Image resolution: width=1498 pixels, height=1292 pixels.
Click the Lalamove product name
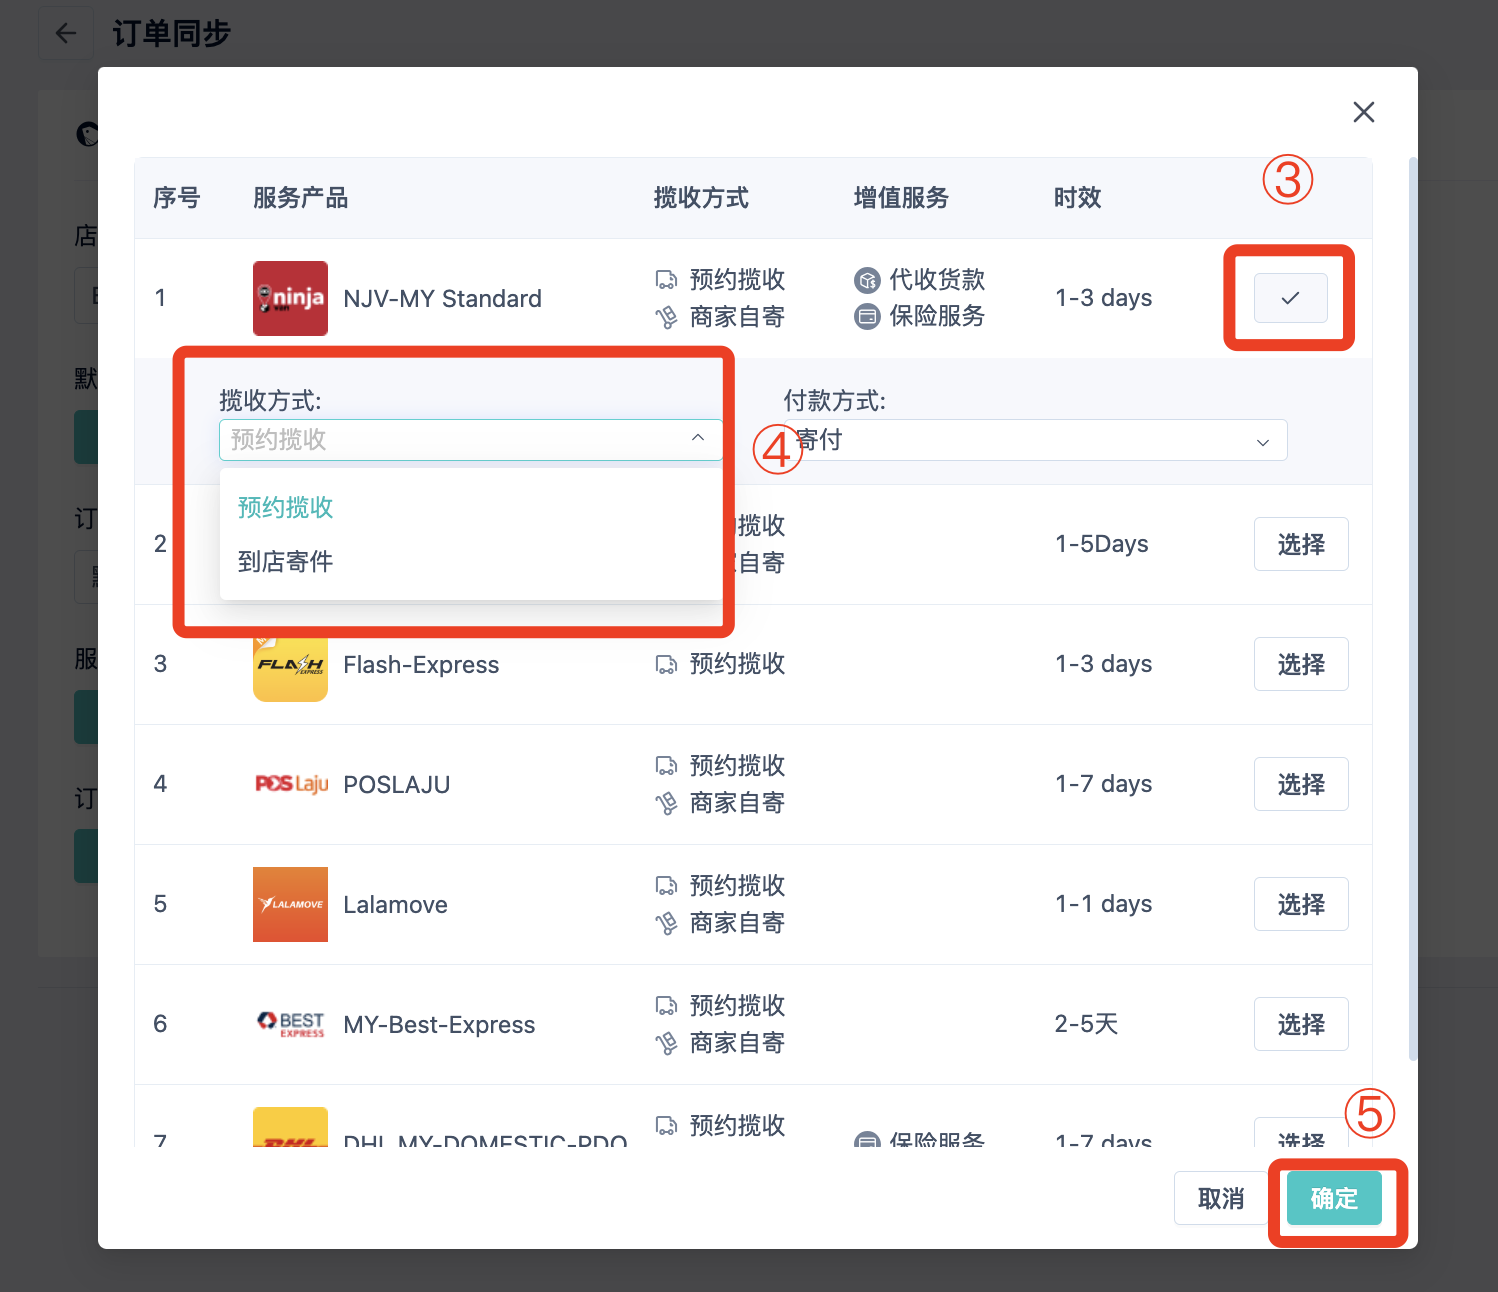(395, 905)
